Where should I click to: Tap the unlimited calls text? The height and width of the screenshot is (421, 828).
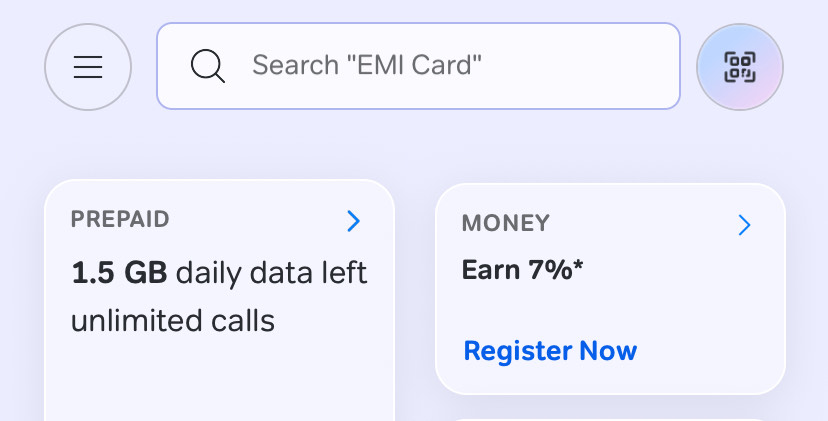tap(173, 321)
